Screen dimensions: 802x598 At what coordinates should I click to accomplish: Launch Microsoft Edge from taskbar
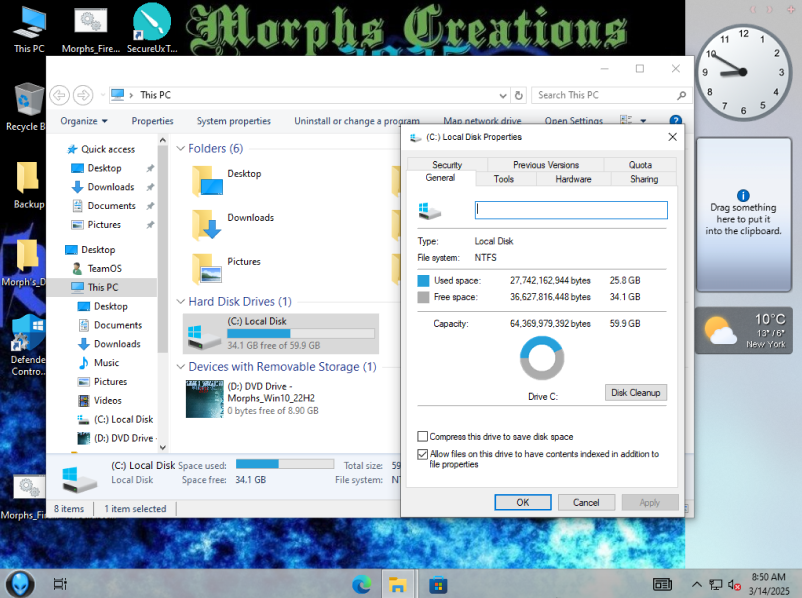coord(362,584)
